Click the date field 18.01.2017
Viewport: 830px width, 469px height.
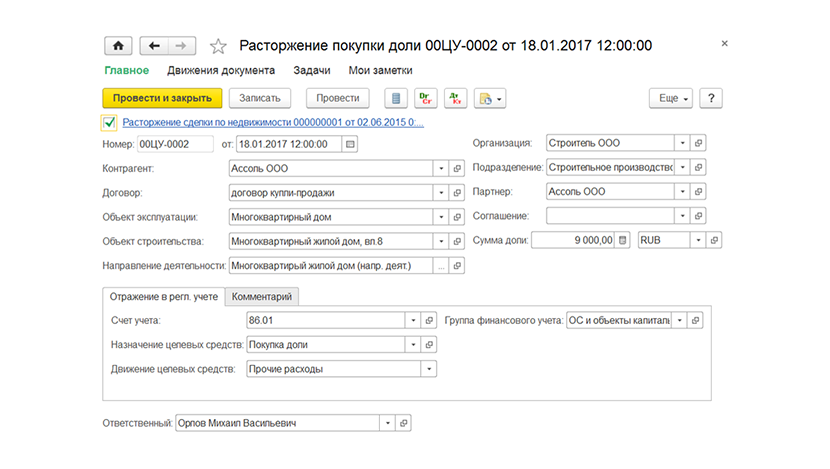pyautogui.click(x=289, y=144)
